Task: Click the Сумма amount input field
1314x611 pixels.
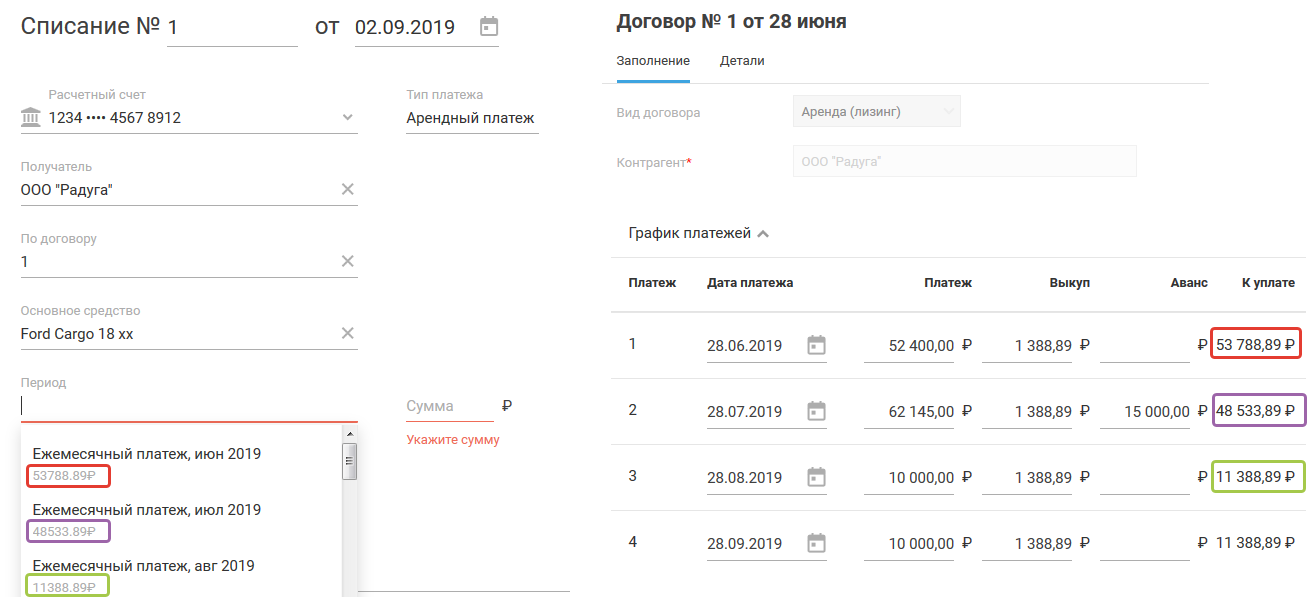Action: point(448,407)
